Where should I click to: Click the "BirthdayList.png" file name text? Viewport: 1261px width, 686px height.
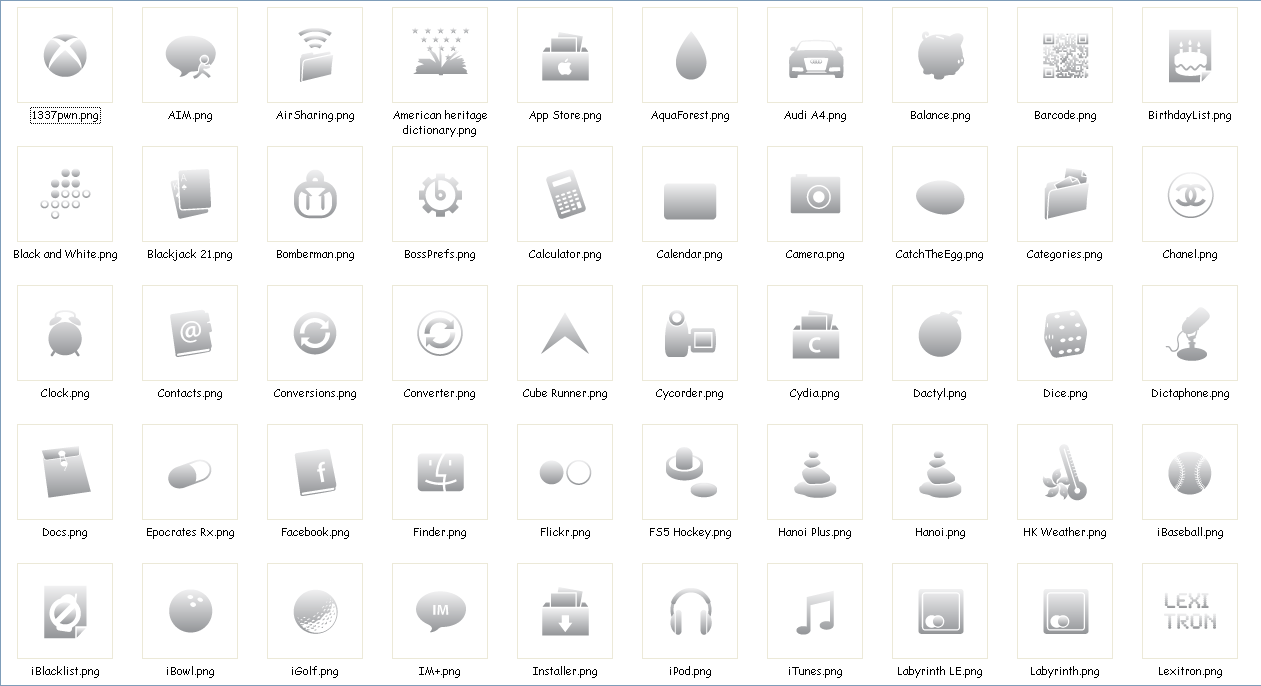(x=1190, y=115)
